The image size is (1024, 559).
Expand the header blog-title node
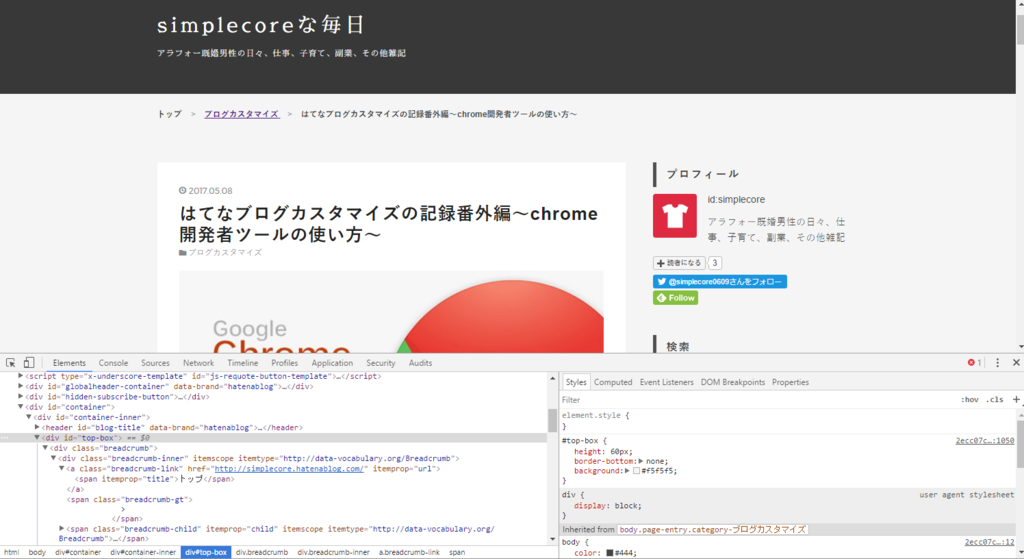point(37,427)
